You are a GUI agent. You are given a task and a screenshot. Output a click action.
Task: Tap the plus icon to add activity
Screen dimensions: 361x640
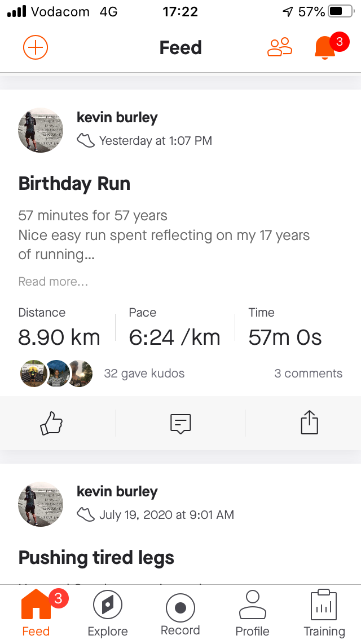(36, 47)
